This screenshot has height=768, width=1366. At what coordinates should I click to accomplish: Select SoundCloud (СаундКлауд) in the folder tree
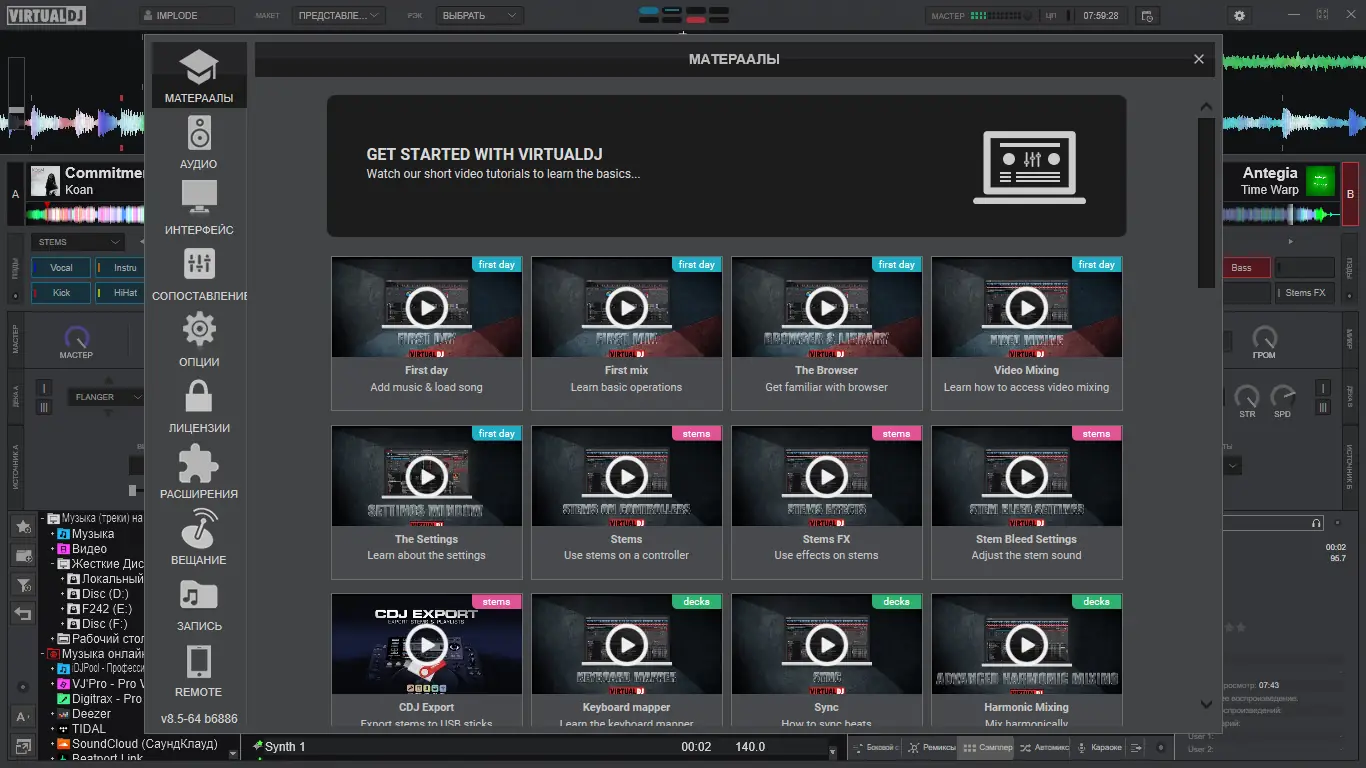[145, 744]
